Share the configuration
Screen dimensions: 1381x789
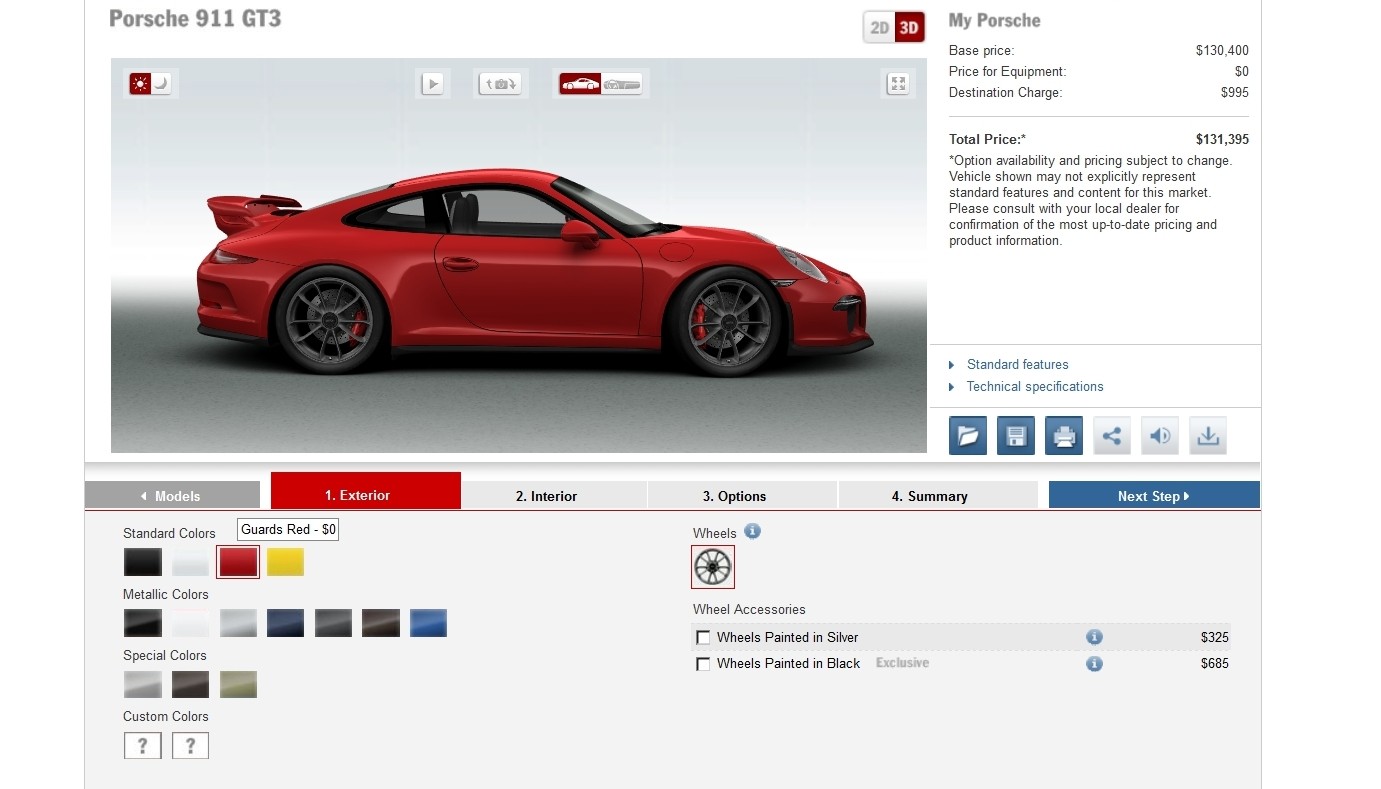[1112, 436]
